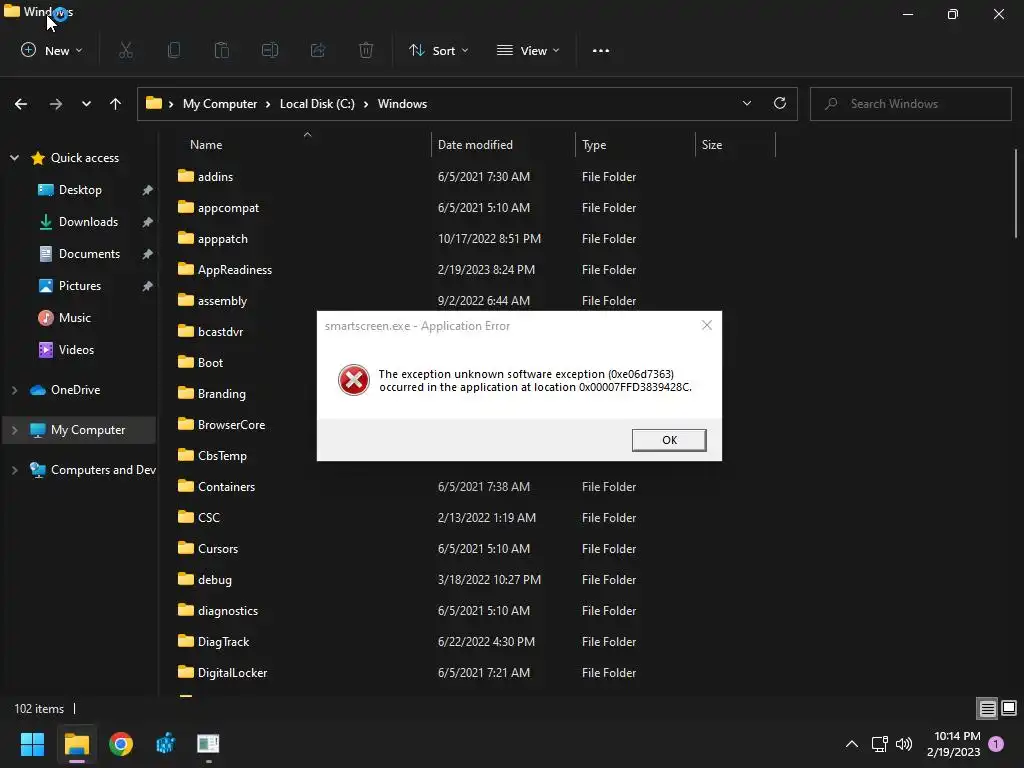The width and height of the screenshot is (1024, 768).
Task: Select Videos in the sidebar
Action: tap(76, 349)
